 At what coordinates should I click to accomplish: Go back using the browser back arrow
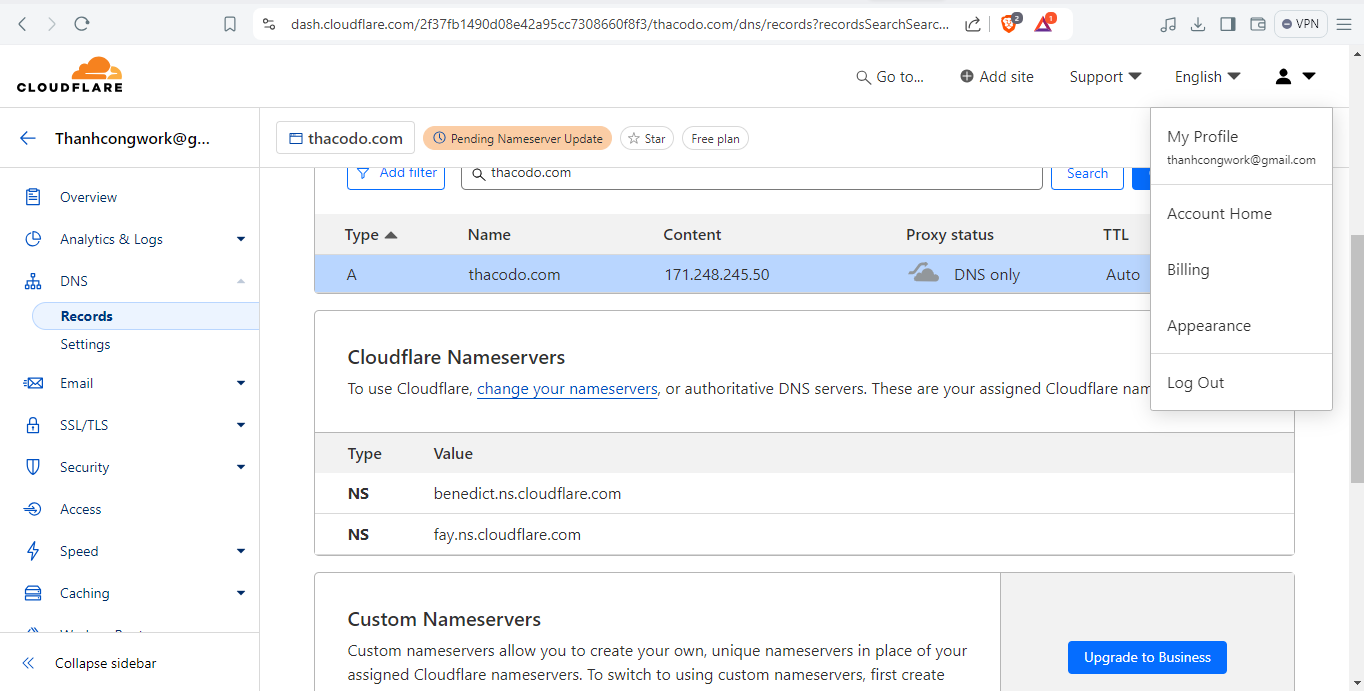(x=22, y=24)
